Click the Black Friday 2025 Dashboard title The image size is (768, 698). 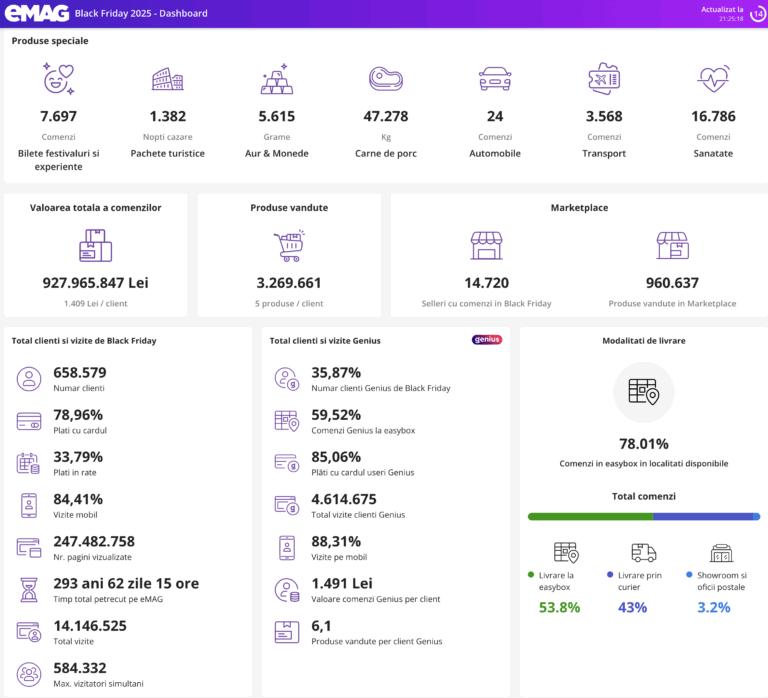(x=141, y=14)
